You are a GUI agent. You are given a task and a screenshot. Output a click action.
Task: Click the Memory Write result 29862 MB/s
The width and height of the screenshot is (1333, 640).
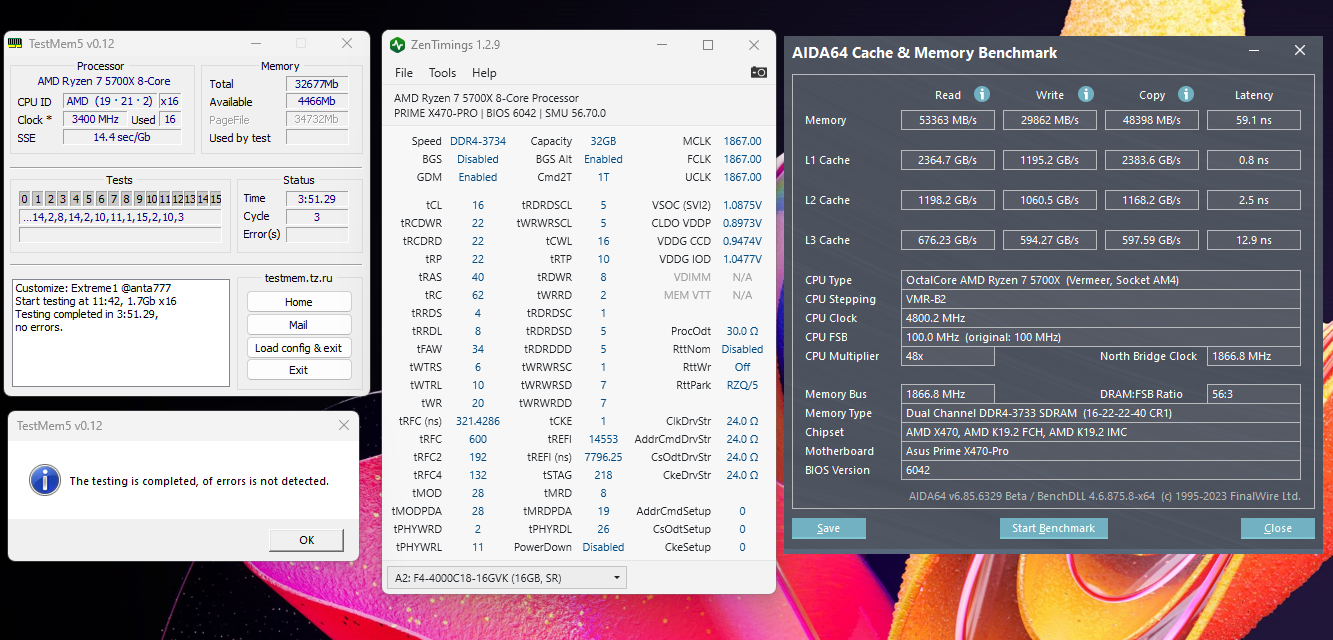1050,120
